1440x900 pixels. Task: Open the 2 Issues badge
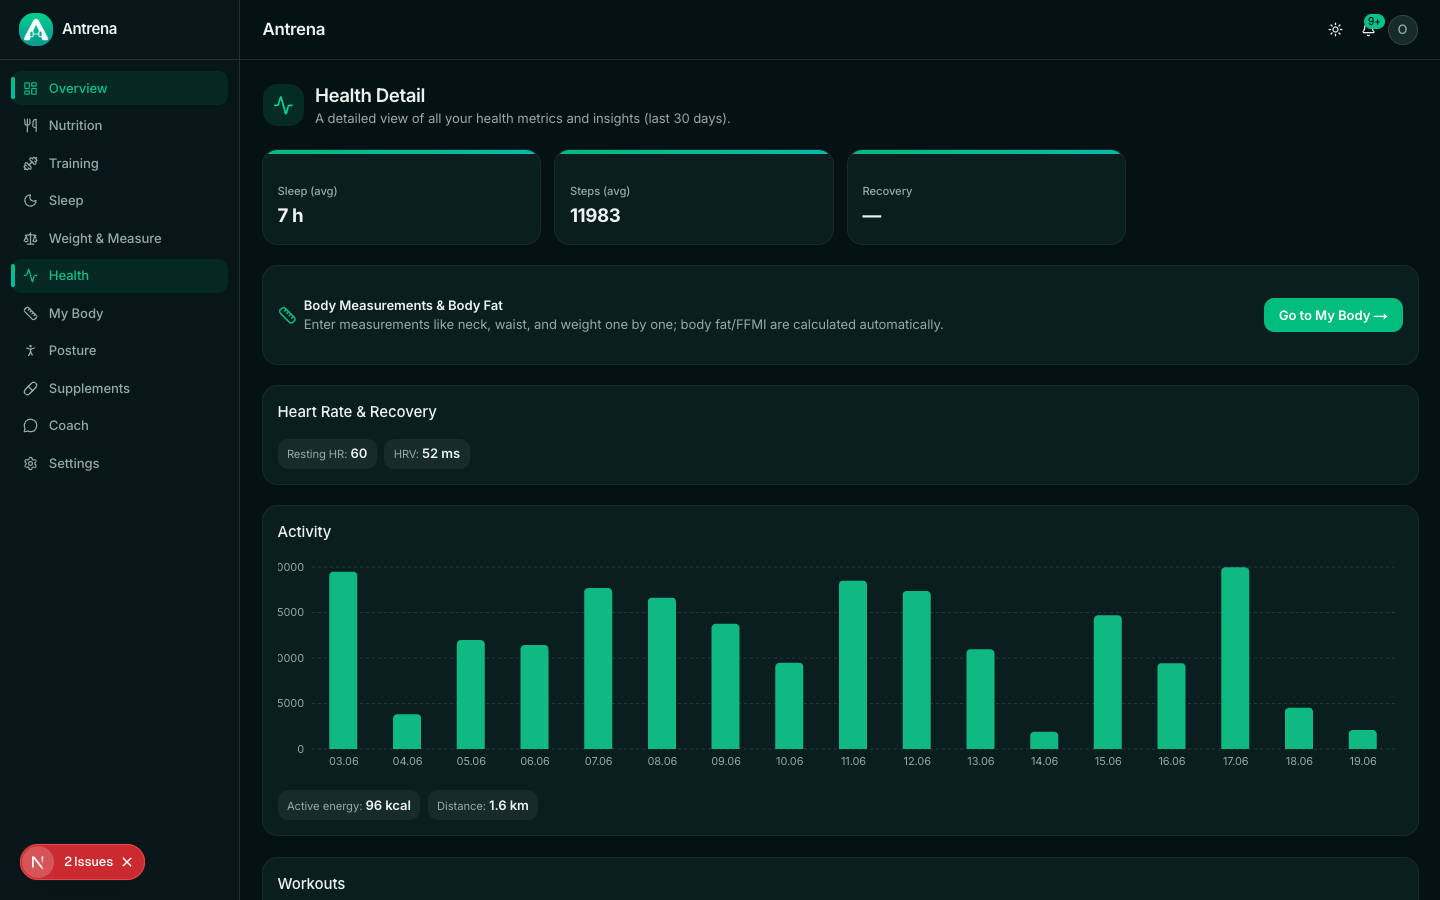click(x=88, y=862)
